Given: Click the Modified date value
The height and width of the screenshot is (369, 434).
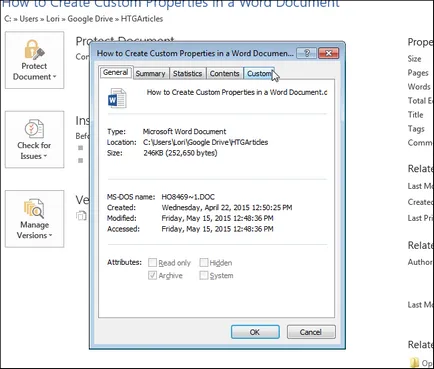Looking at the screenshot, I should click(x=217, y=218).
